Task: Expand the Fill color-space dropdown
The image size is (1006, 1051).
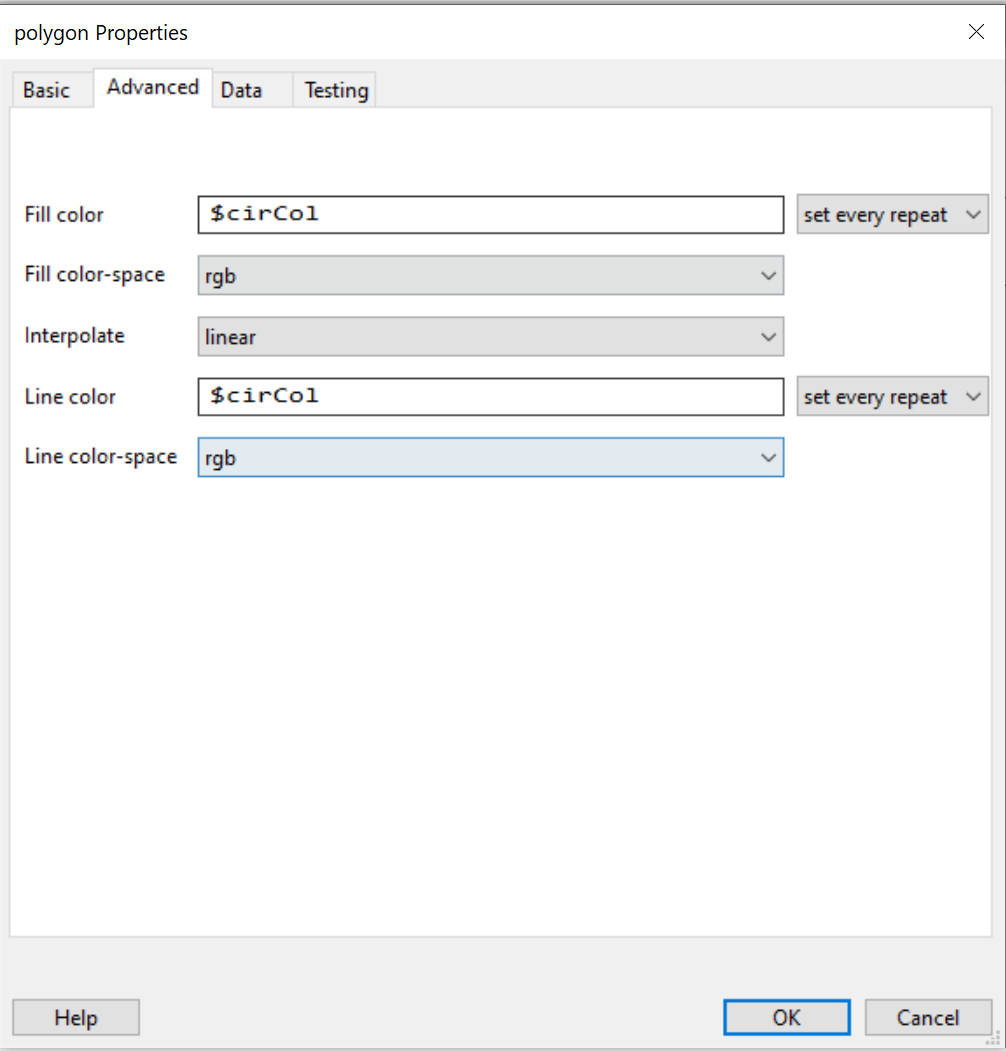Action: point(490,275)
